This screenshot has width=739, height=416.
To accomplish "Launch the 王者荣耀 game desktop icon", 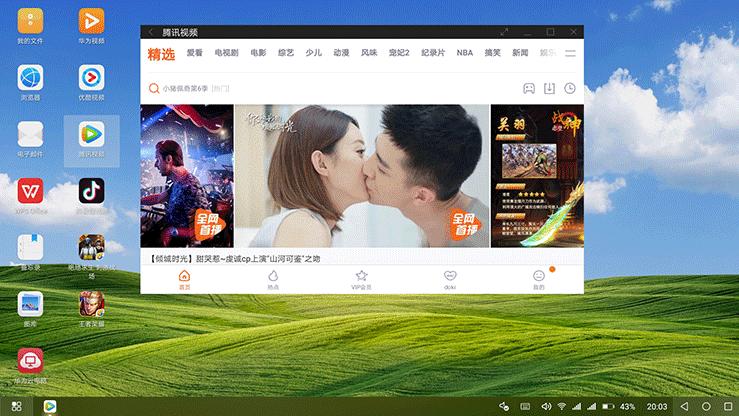I will click(91, 304).
